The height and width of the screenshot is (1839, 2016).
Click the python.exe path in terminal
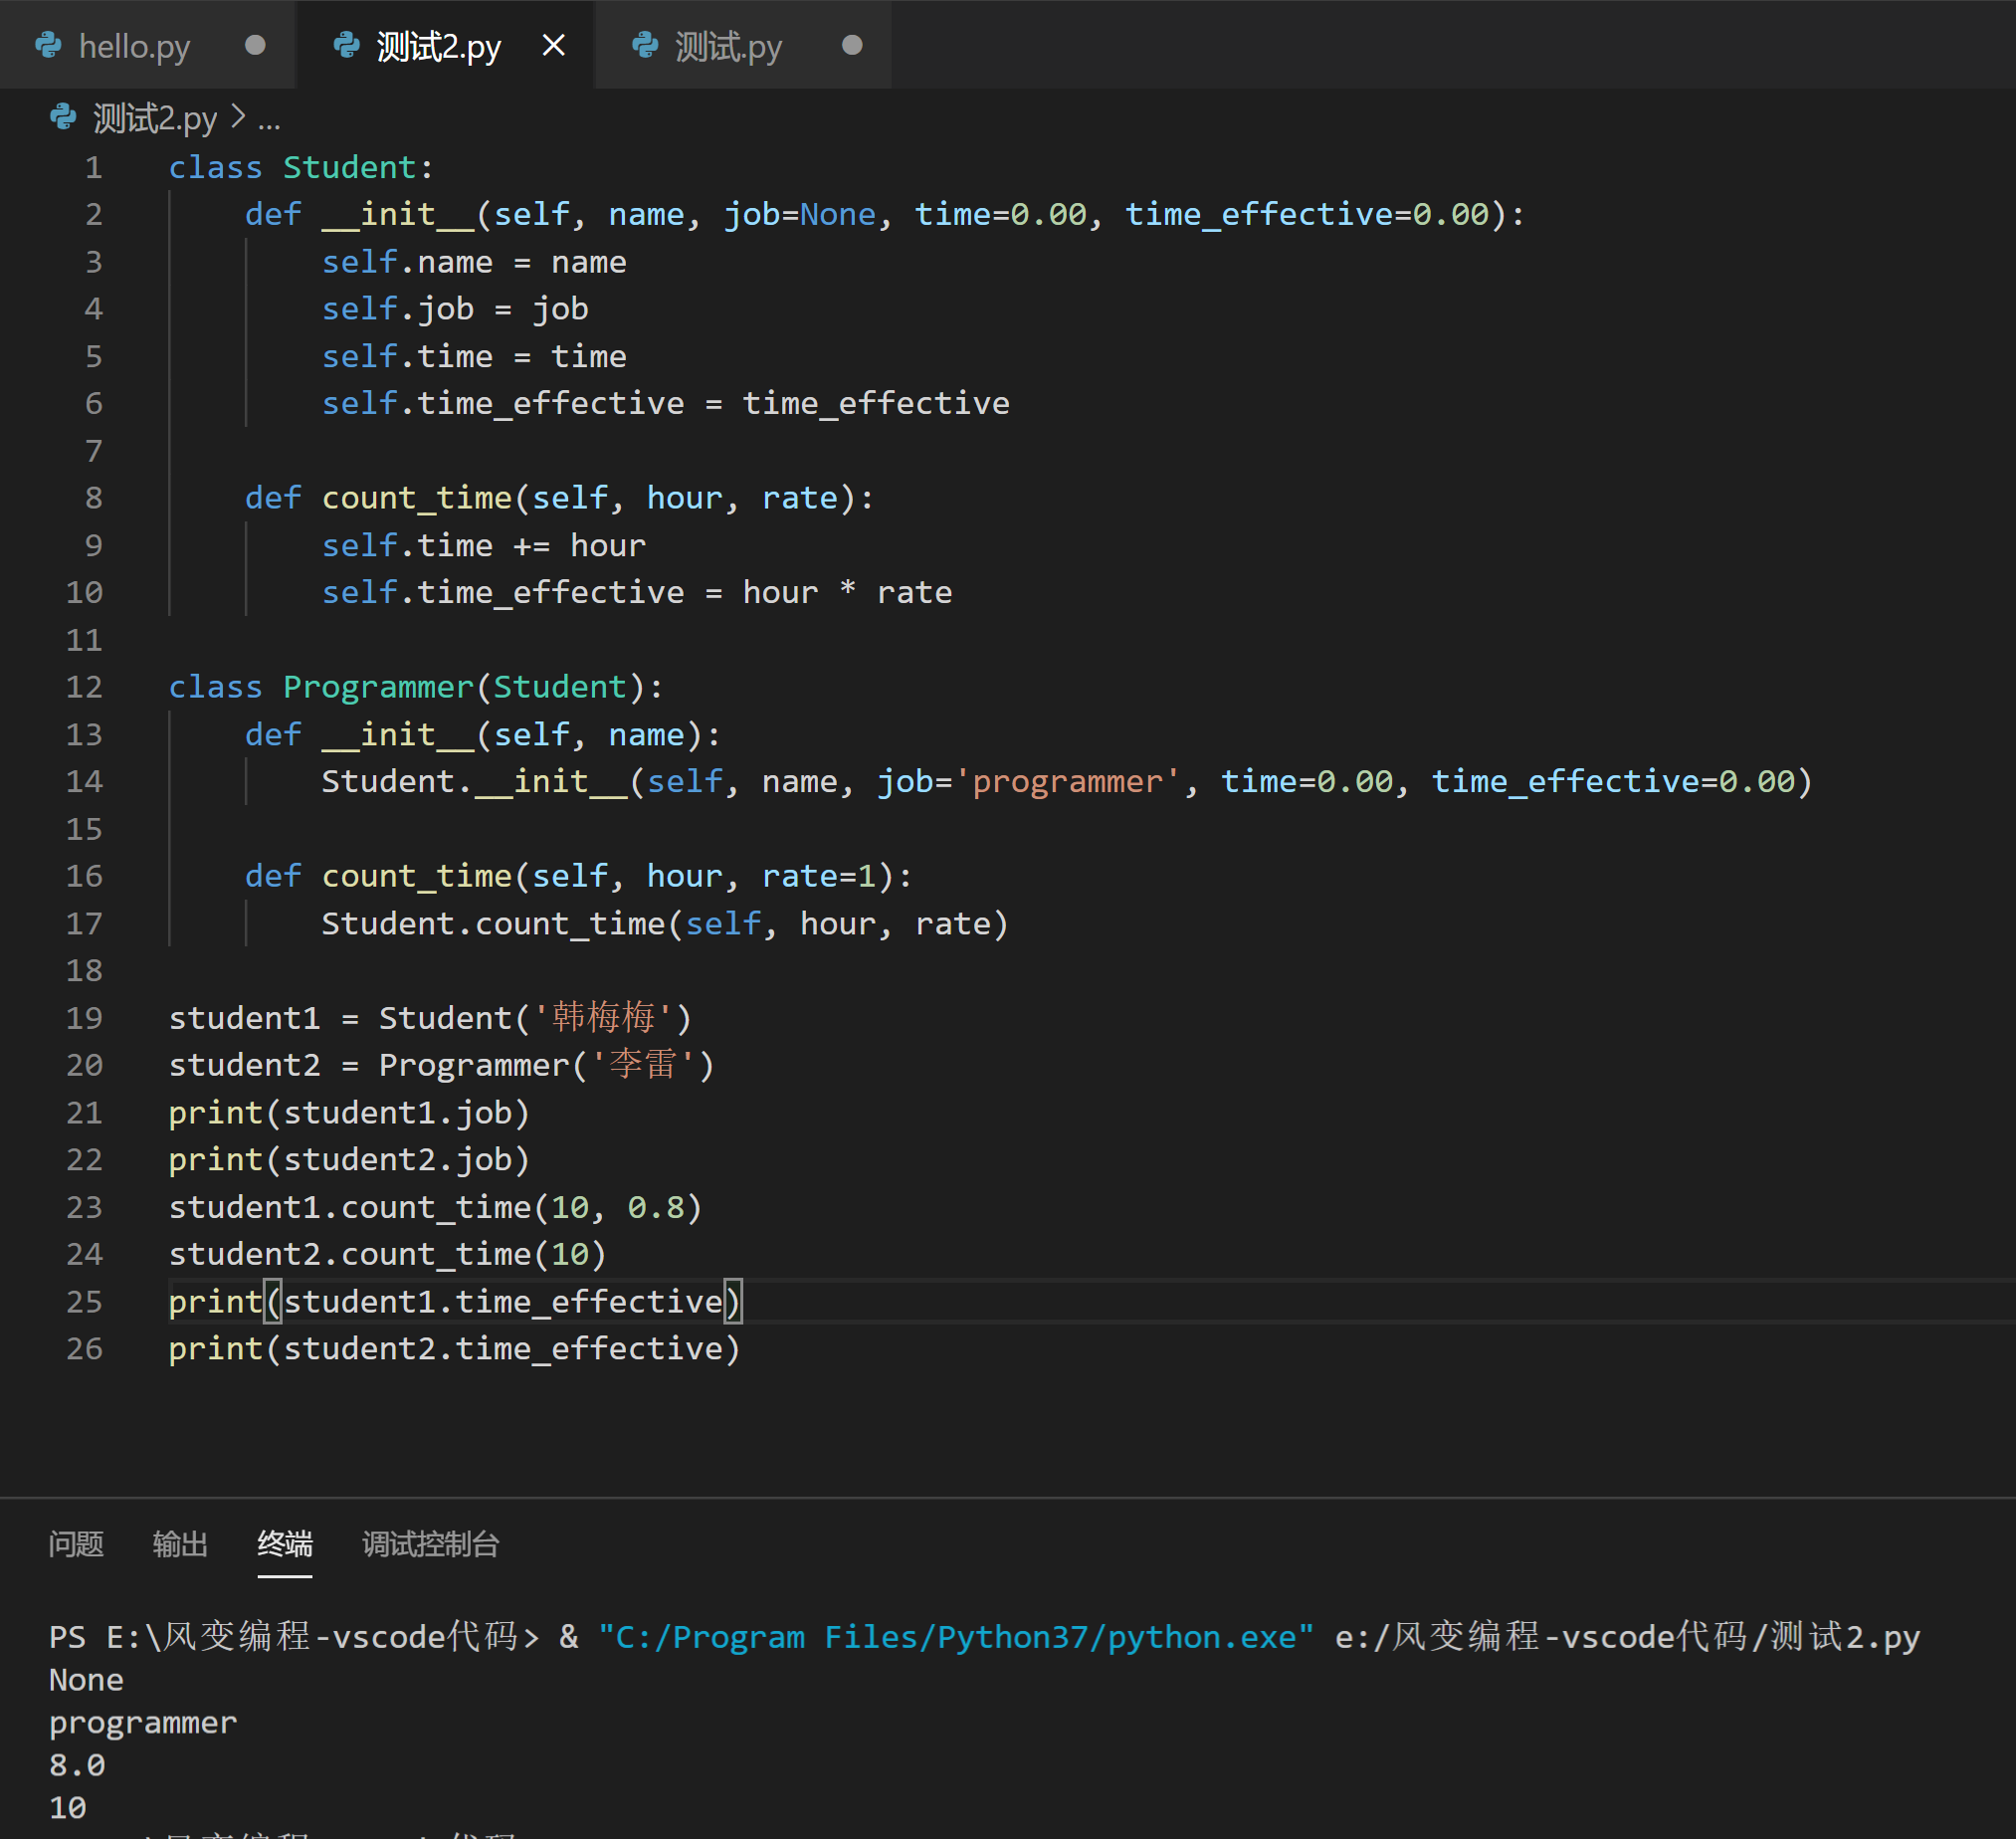[x=956, y=1637]
